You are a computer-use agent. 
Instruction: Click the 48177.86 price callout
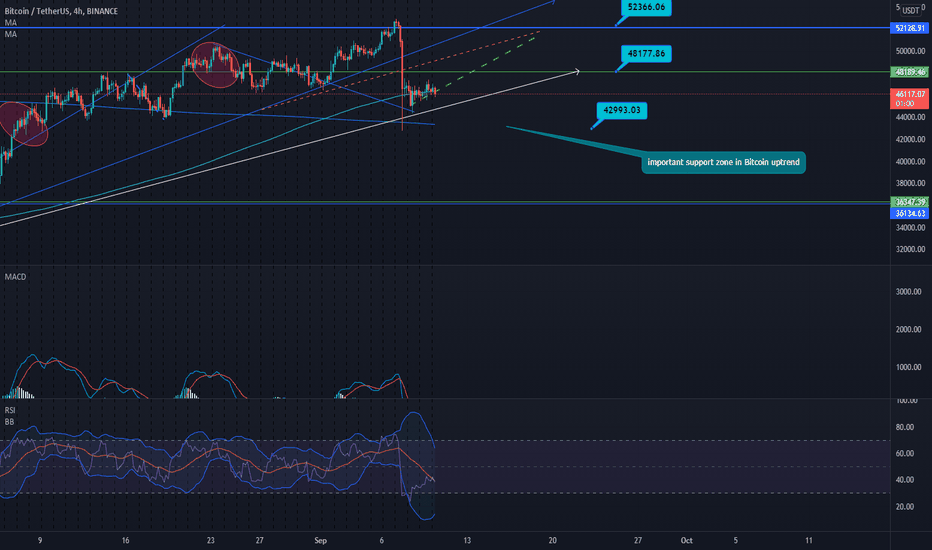tap(646, 54)
